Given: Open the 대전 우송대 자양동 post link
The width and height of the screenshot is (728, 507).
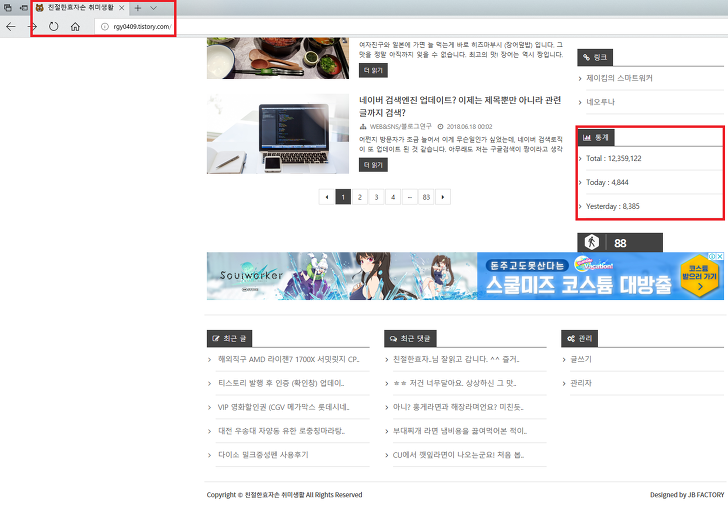Looking at the screenshot, I should 281,431.
